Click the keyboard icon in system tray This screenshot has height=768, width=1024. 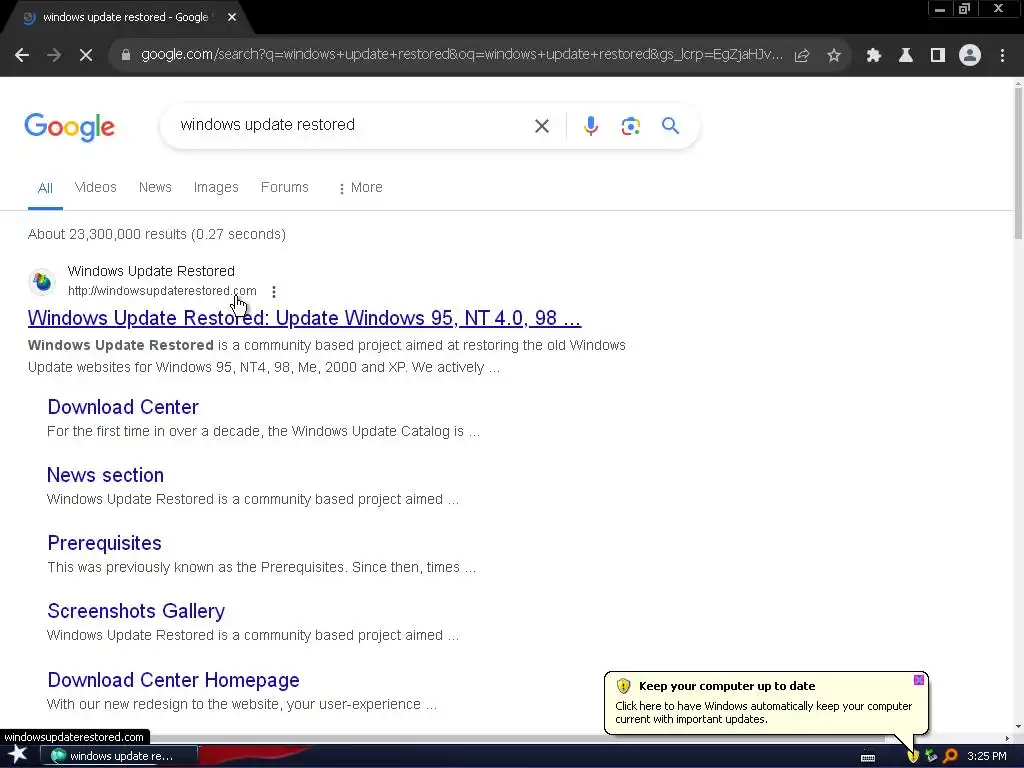[868, 757]
